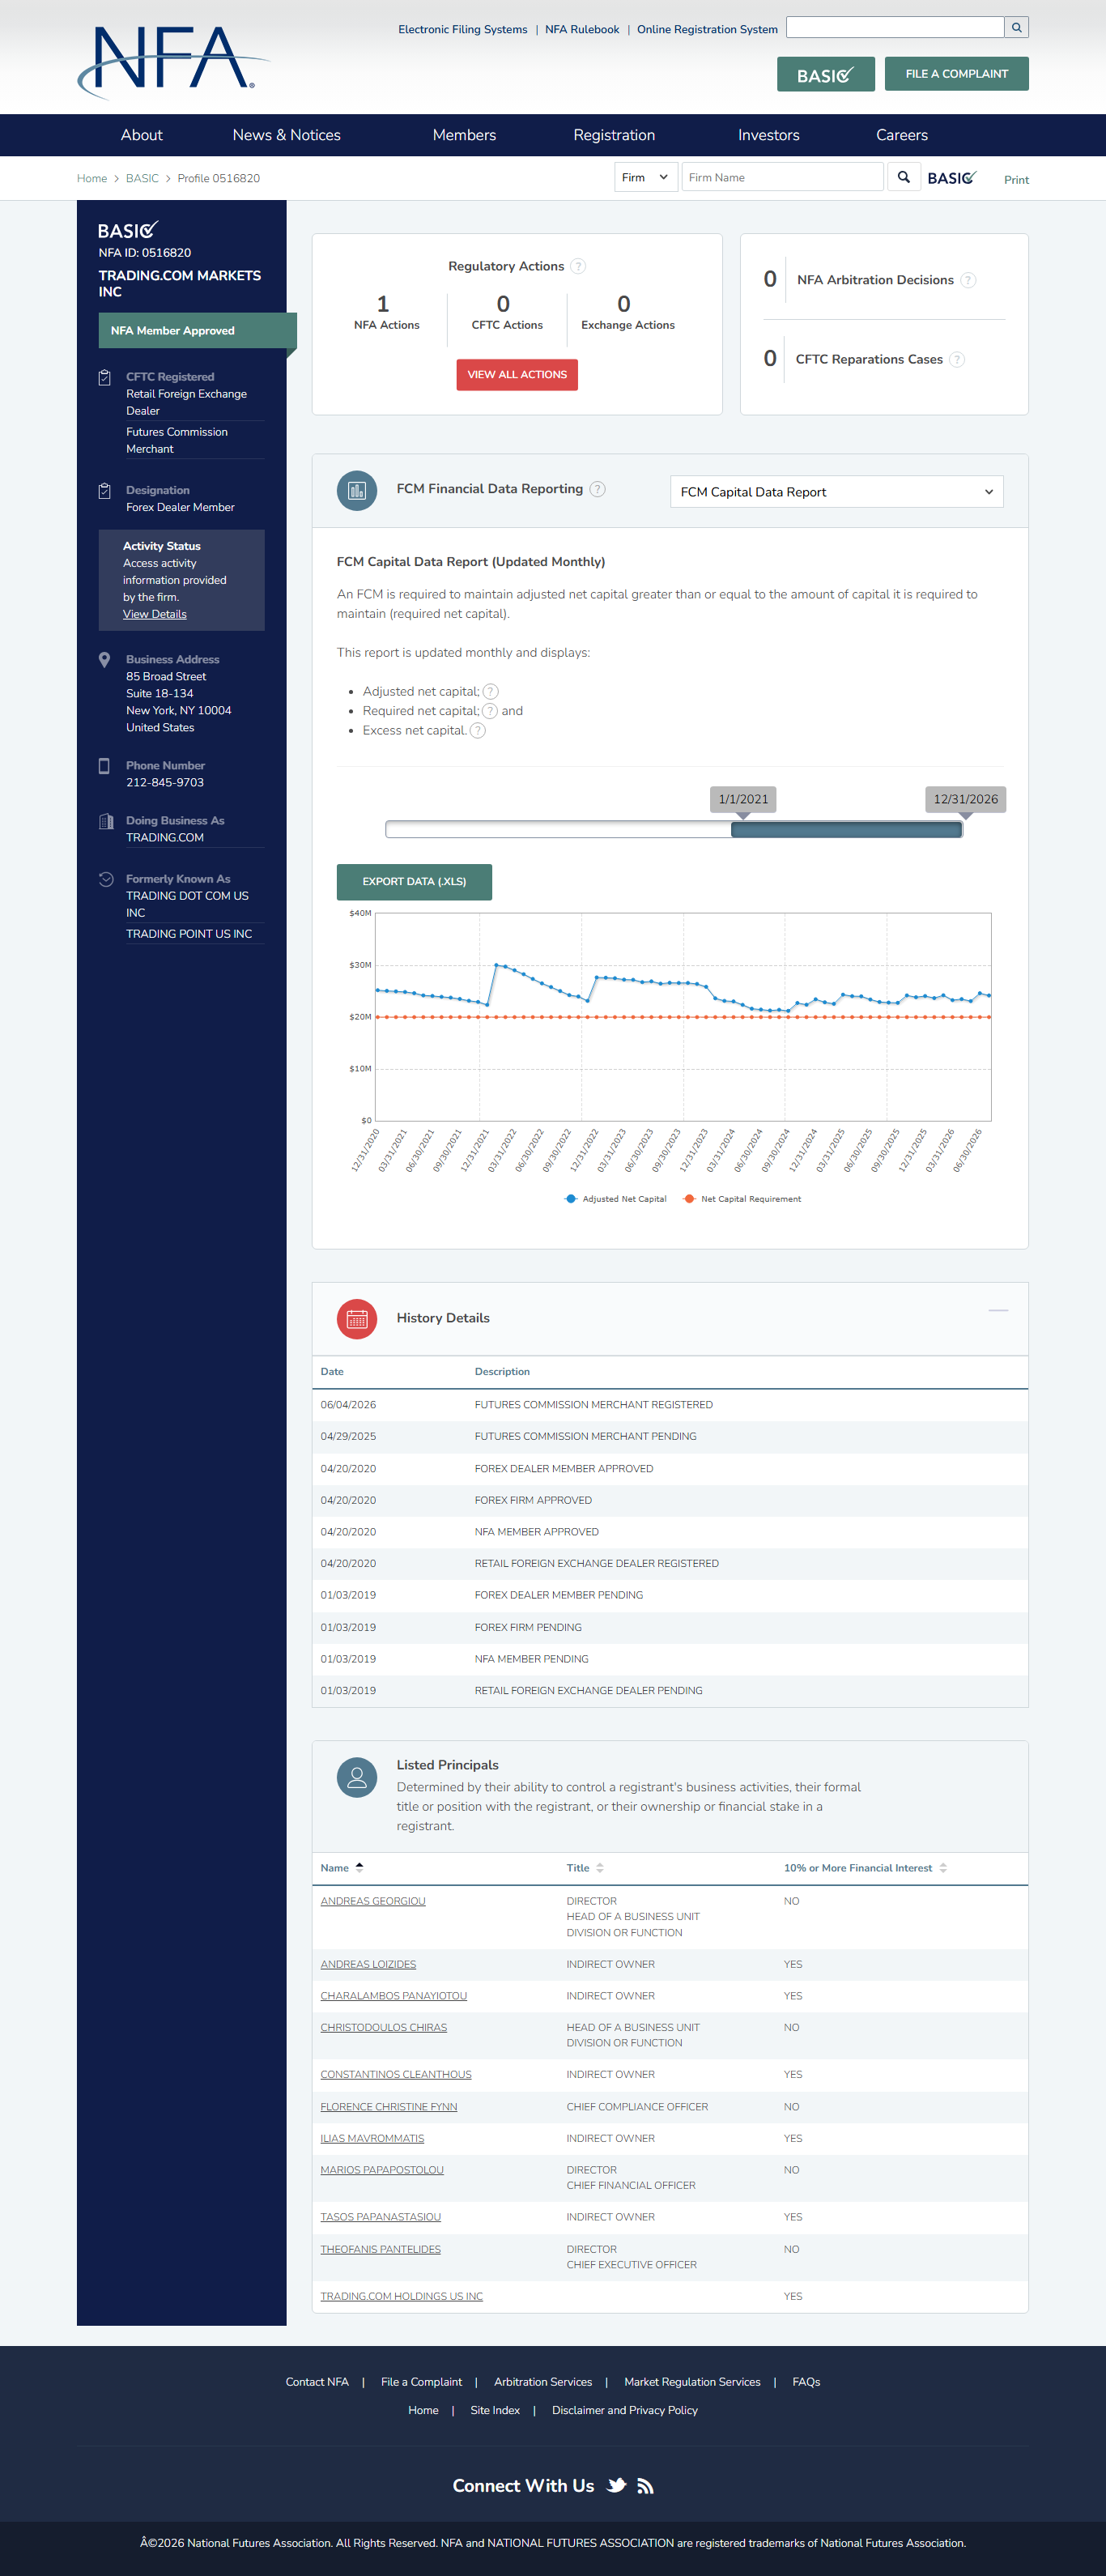Click the BASIC logo beside firm search
Image resolution: width=1106 pixels, height=2576 pixels.
(x=951, y=178)
